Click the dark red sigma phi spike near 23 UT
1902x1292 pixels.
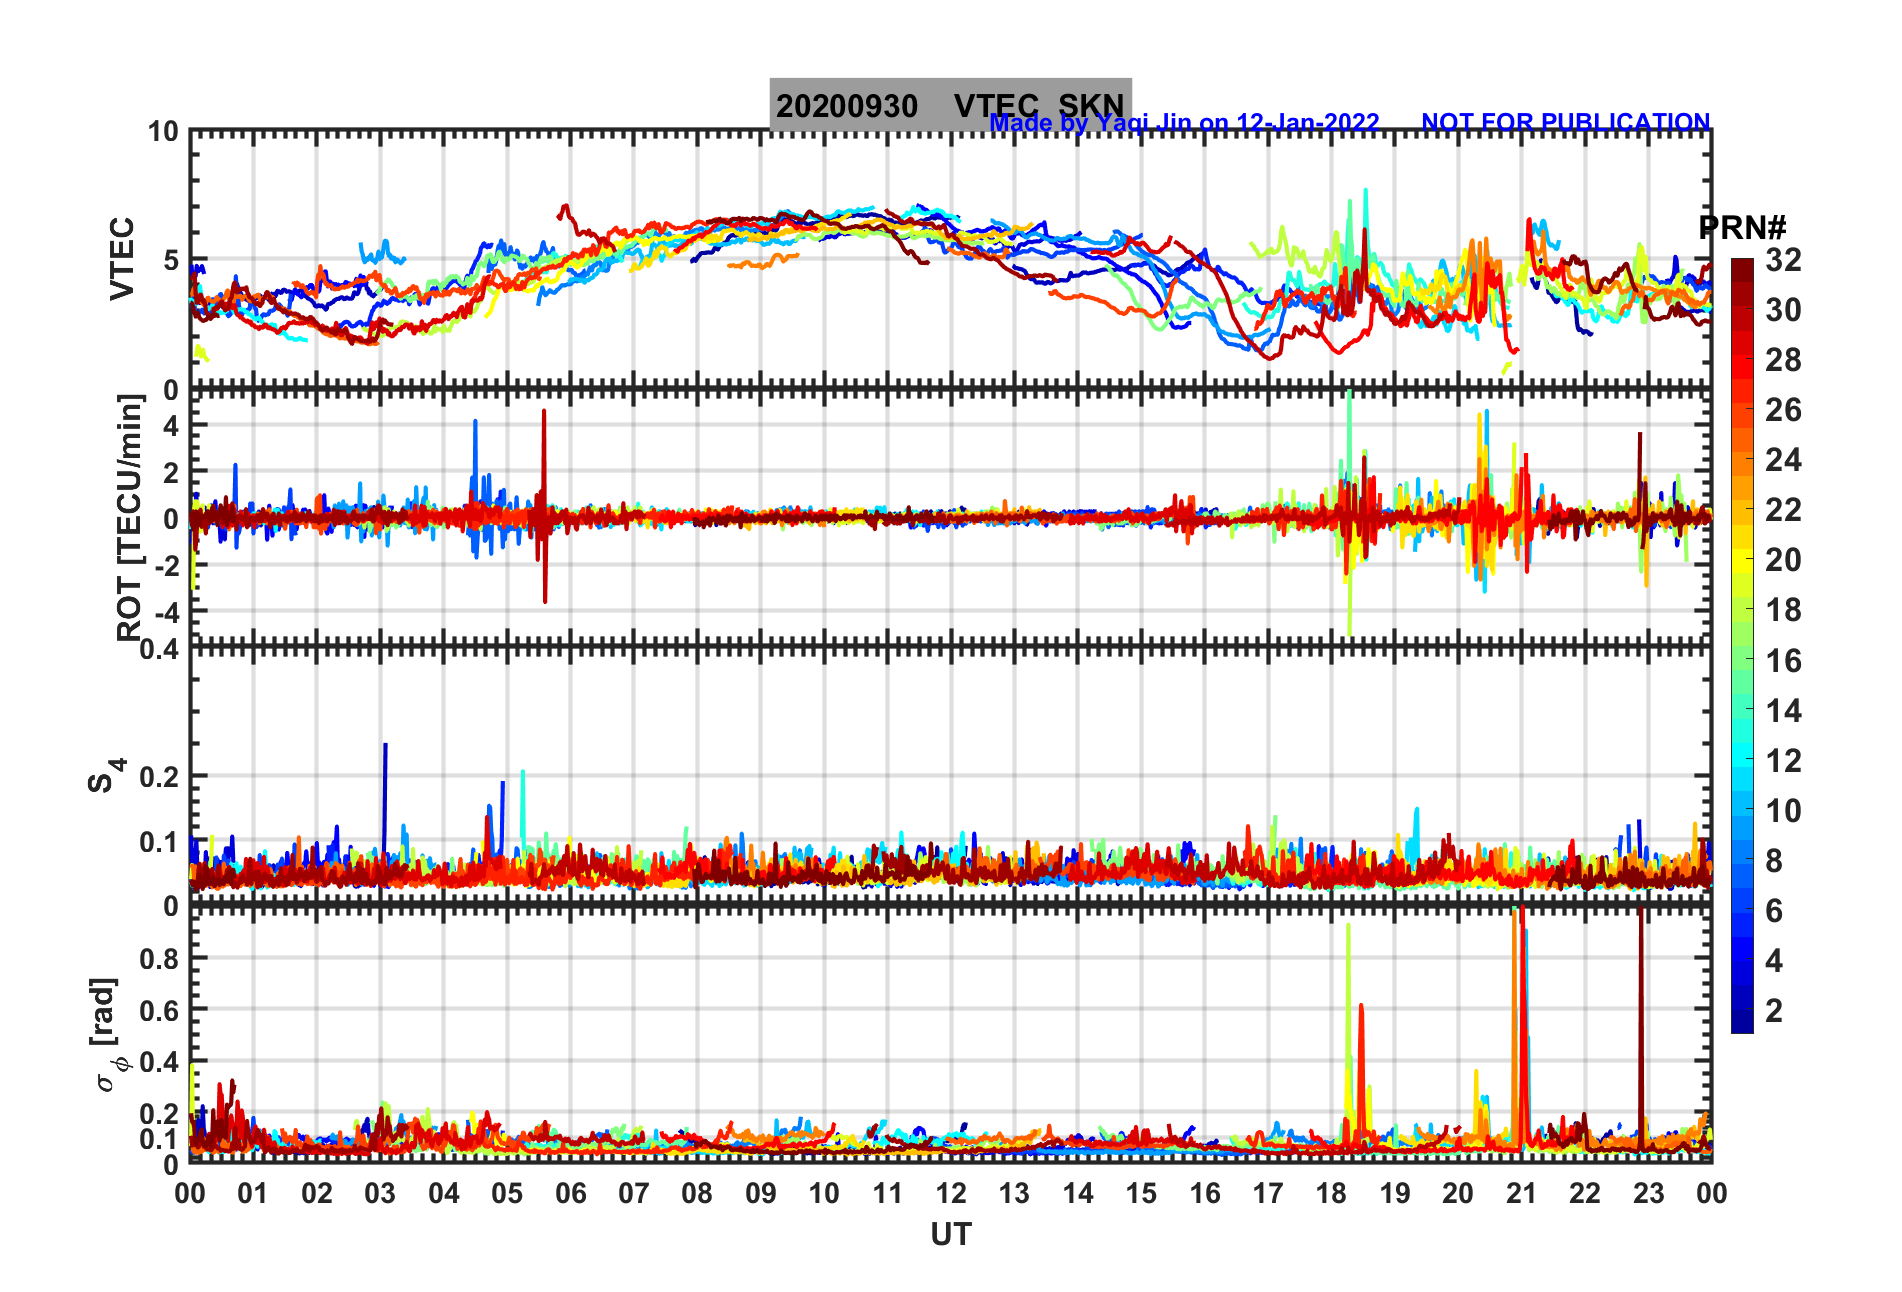[1640, 1030]
